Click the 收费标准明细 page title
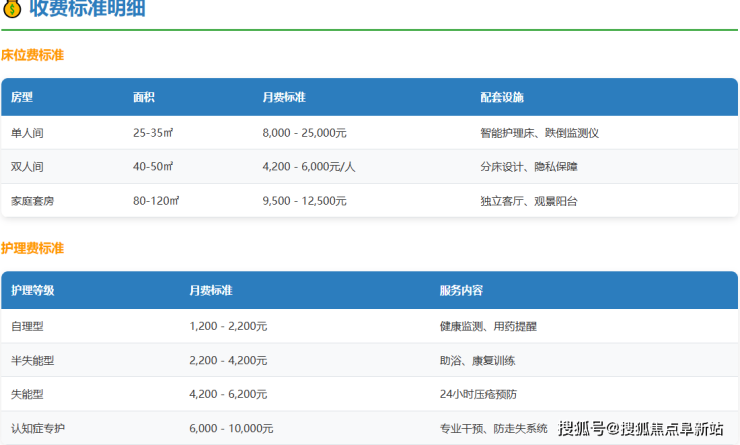The height and width of the screenshot is (445, 740). tap(87, 11)
